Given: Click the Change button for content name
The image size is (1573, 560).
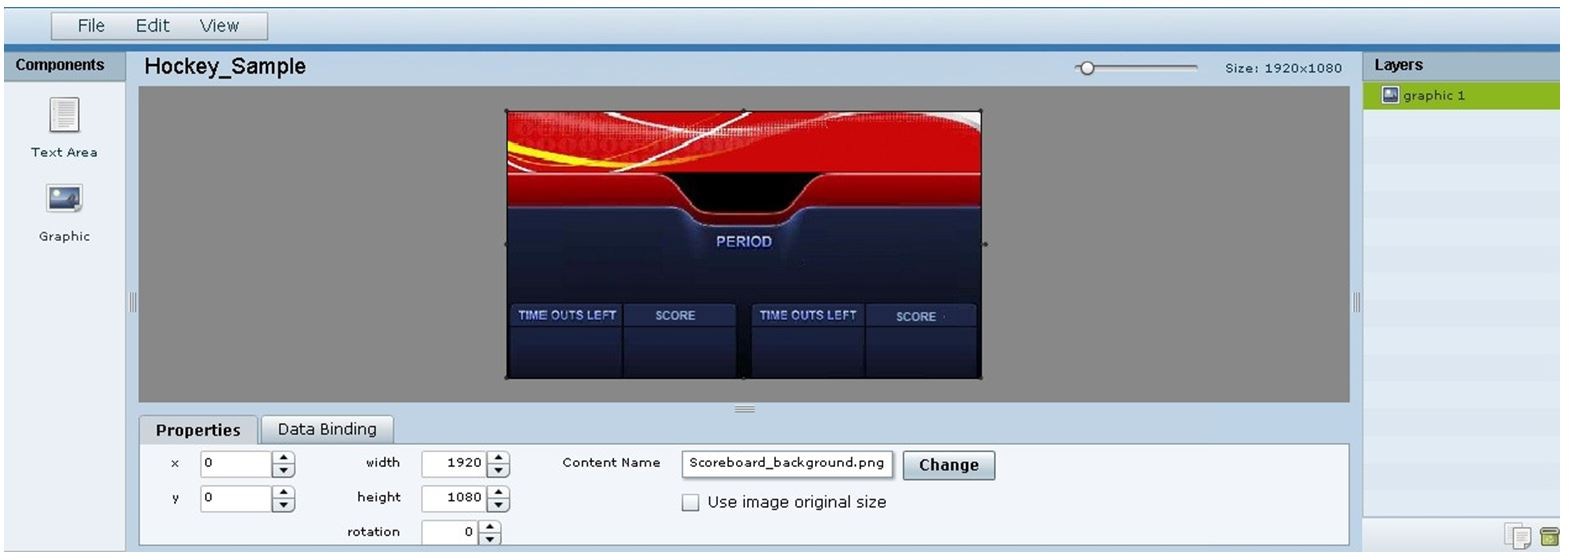Looking at the screenshot, I should point(949,465).
